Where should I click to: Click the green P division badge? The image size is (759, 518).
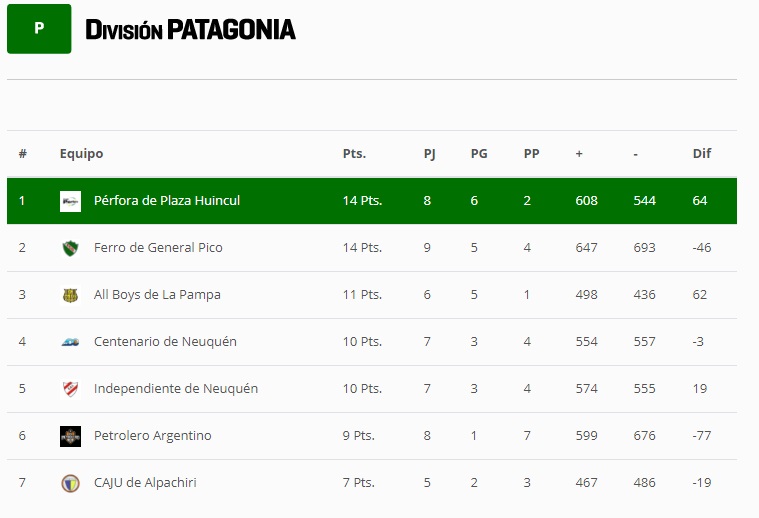pos(39,29)
